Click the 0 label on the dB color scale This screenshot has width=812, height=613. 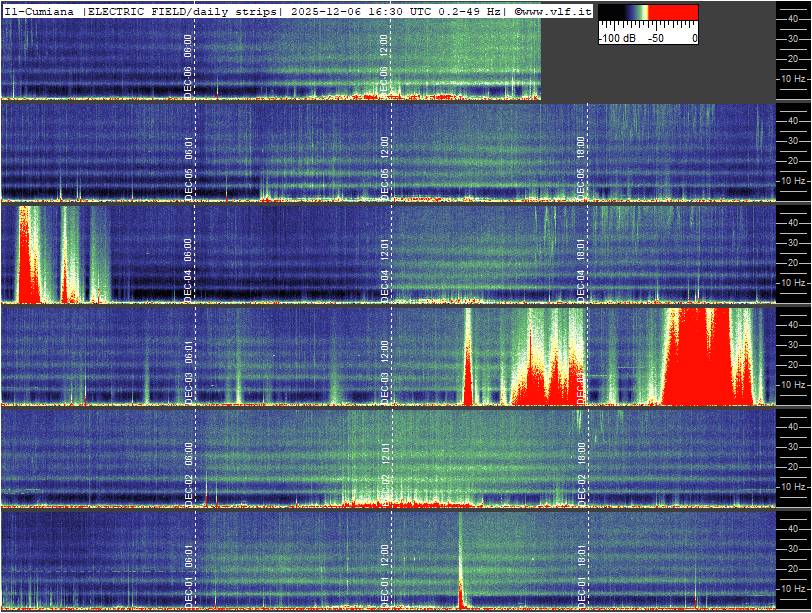[x=694, y=38]
